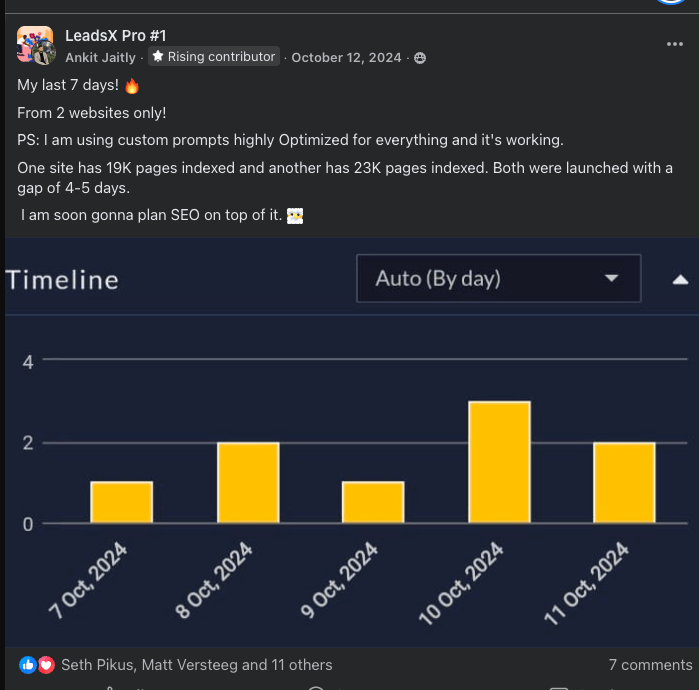This screenshot has width=699, height=690.
Task: Open the post options three-dot menu
Action: click(674, 44)
